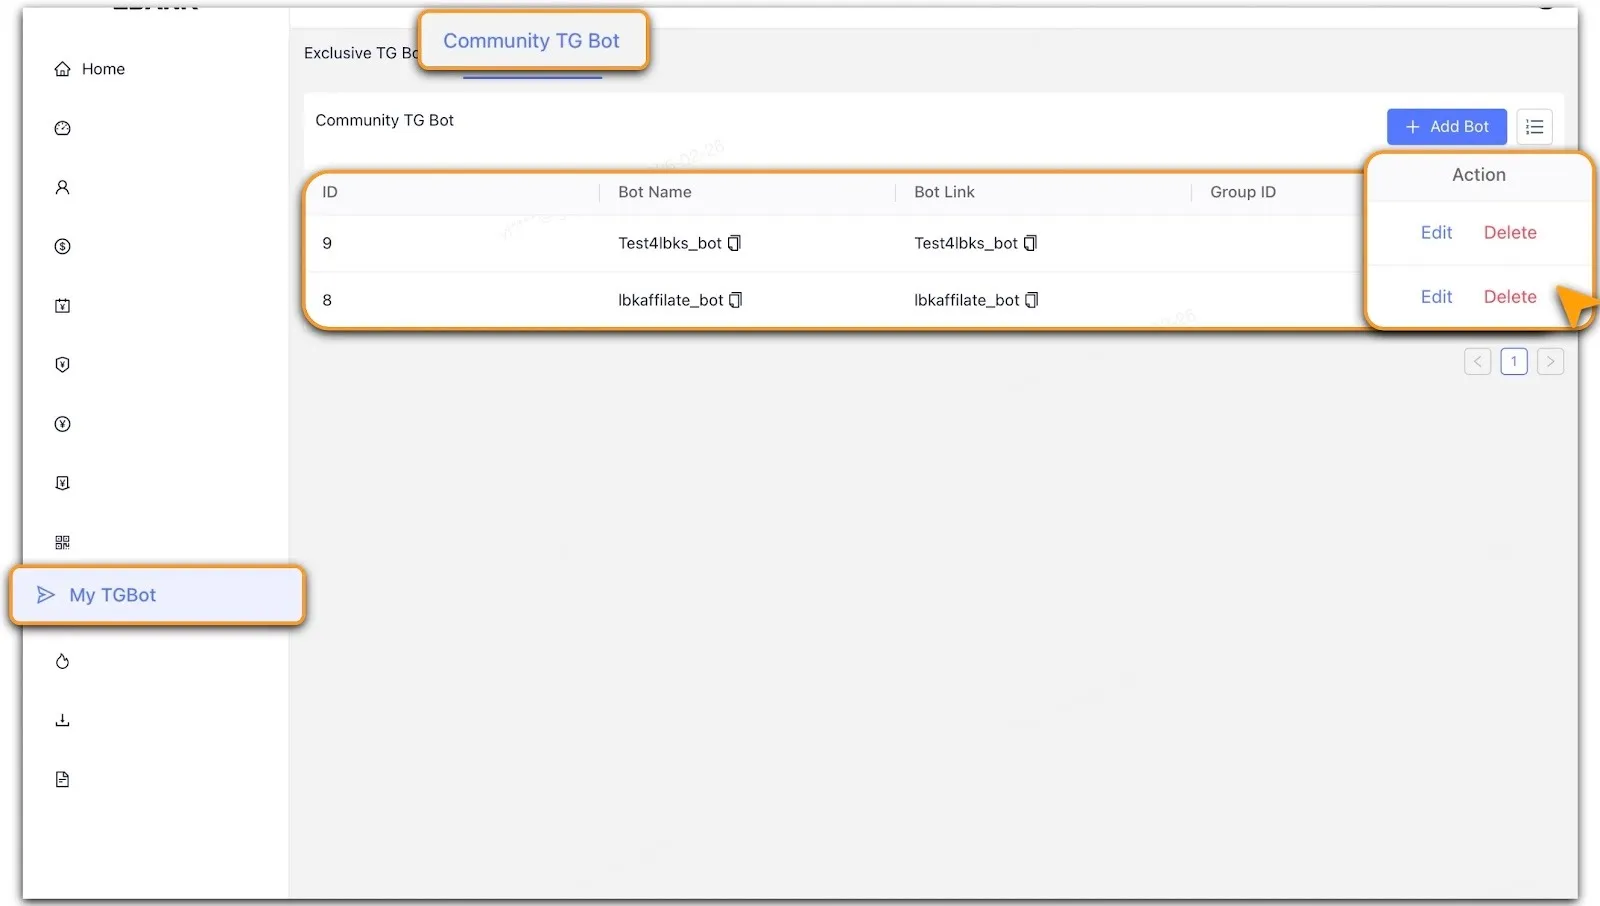This screenshot has height=906, width=1600.
Task: Open the download icon in sidebar
Action: click(x=62, y=720)
